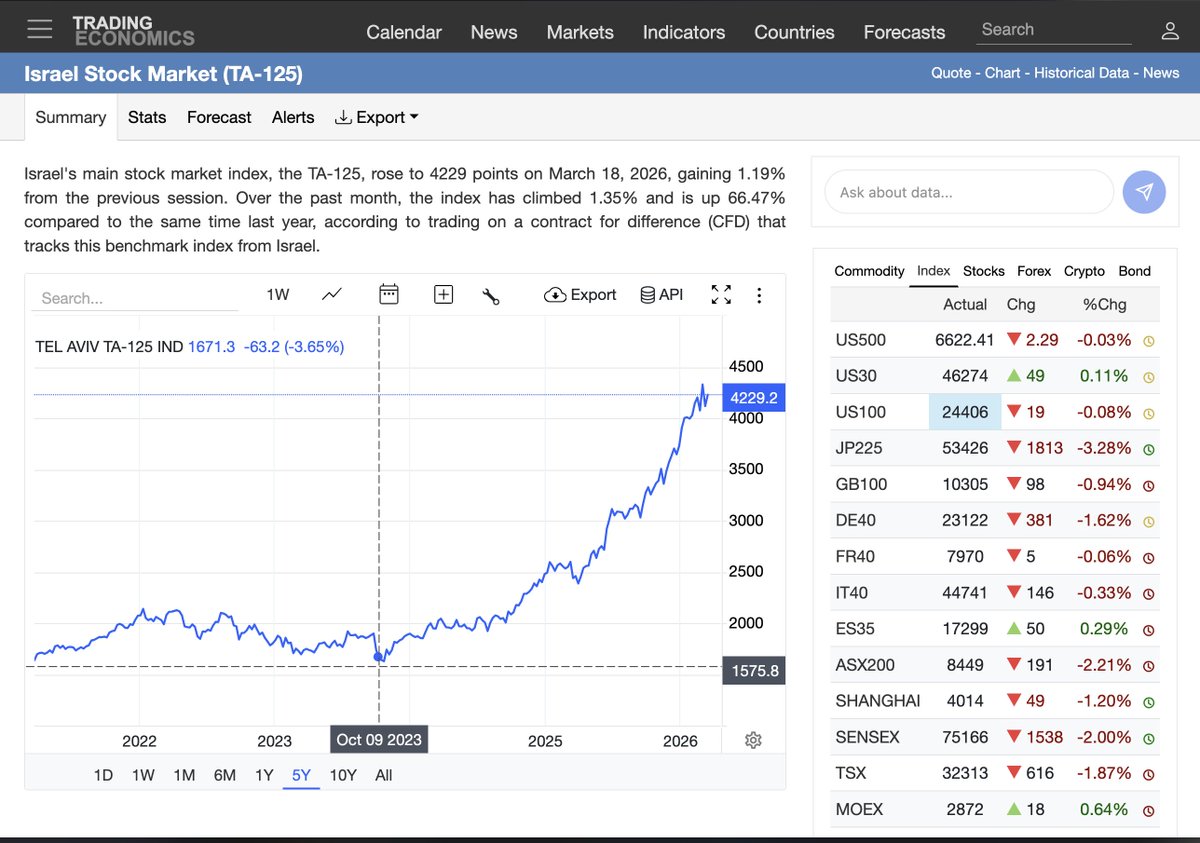
Task: Switch to the Forecast tab
Action: click(219, 117)
